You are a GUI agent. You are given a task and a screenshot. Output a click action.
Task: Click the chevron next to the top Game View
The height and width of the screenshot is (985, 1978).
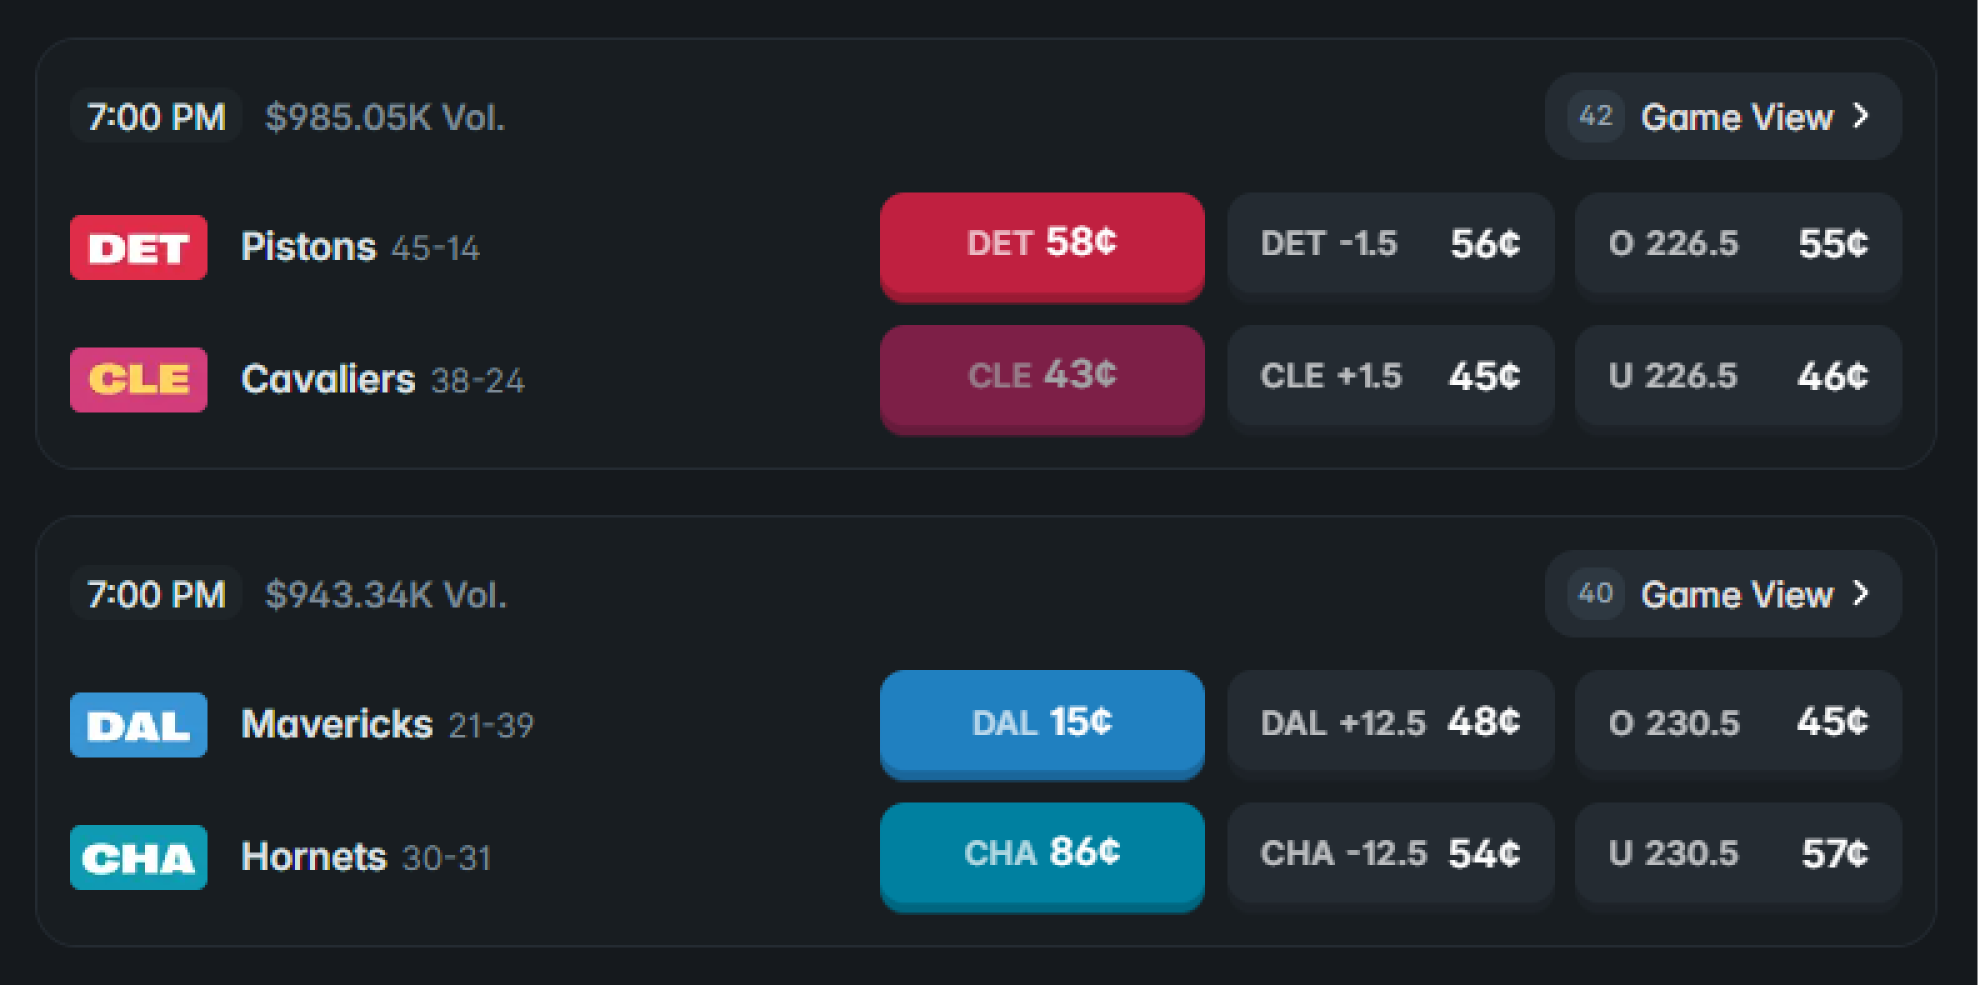point(1862,116)
